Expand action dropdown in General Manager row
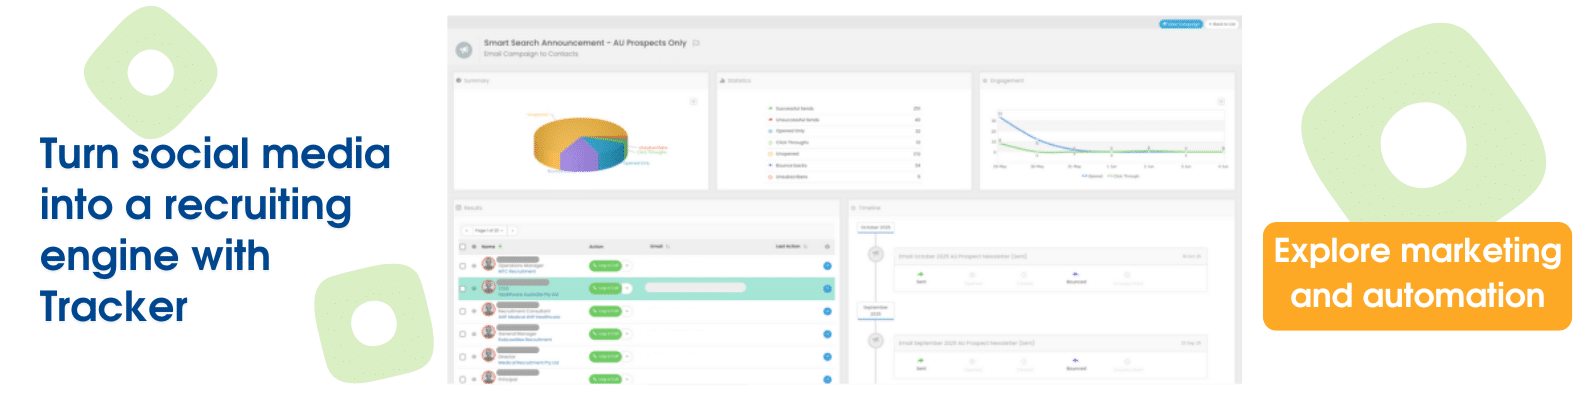Image resolution: width=1584 pixels, height=396 pixels. 628,334
